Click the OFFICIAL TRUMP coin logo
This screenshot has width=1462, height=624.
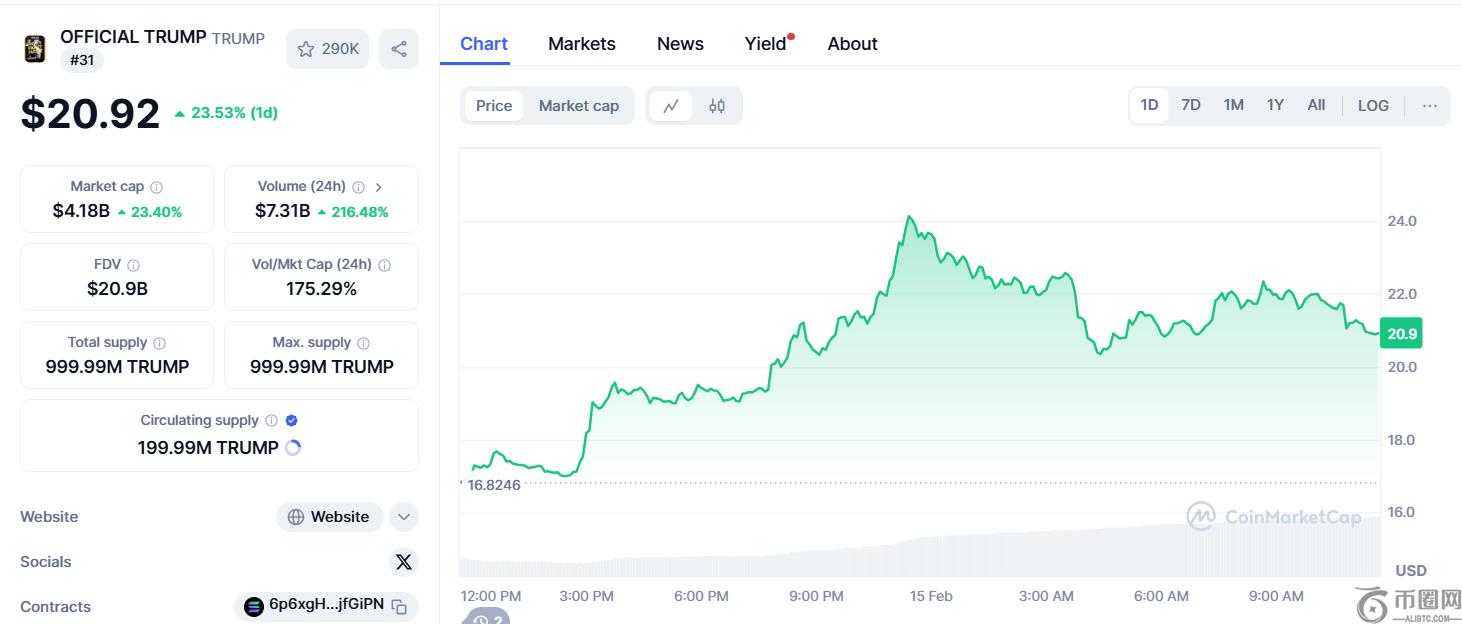coord(35,49)
